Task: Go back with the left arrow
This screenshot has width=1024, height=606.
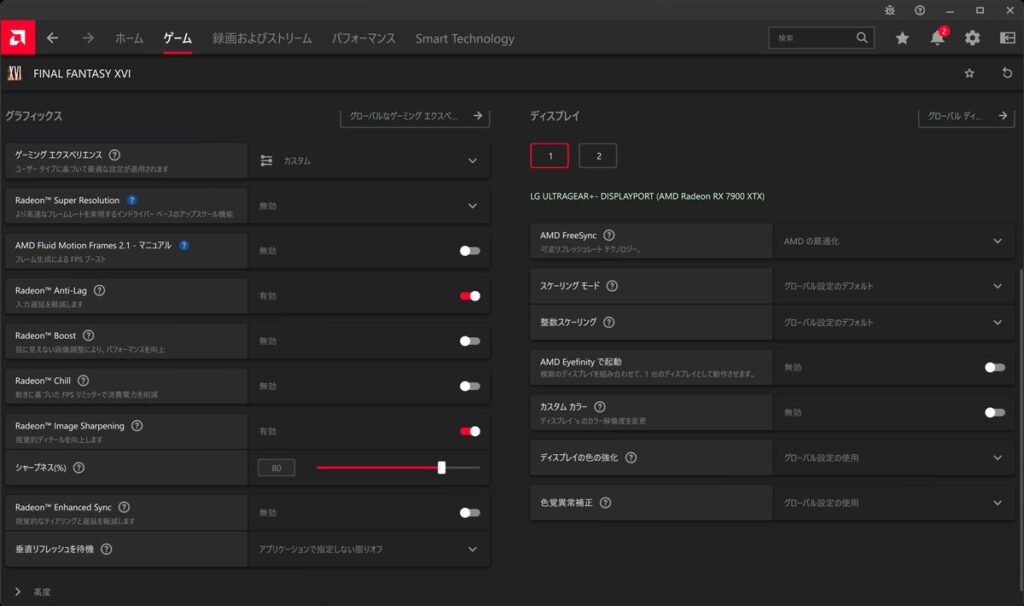Action: pyautogui.click(x=52, y=39)
